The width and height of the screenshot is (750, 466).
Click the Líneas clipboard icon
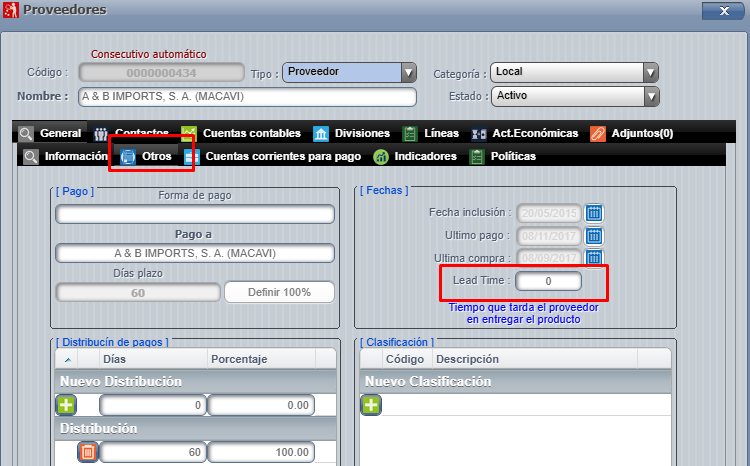pos(409,133)
